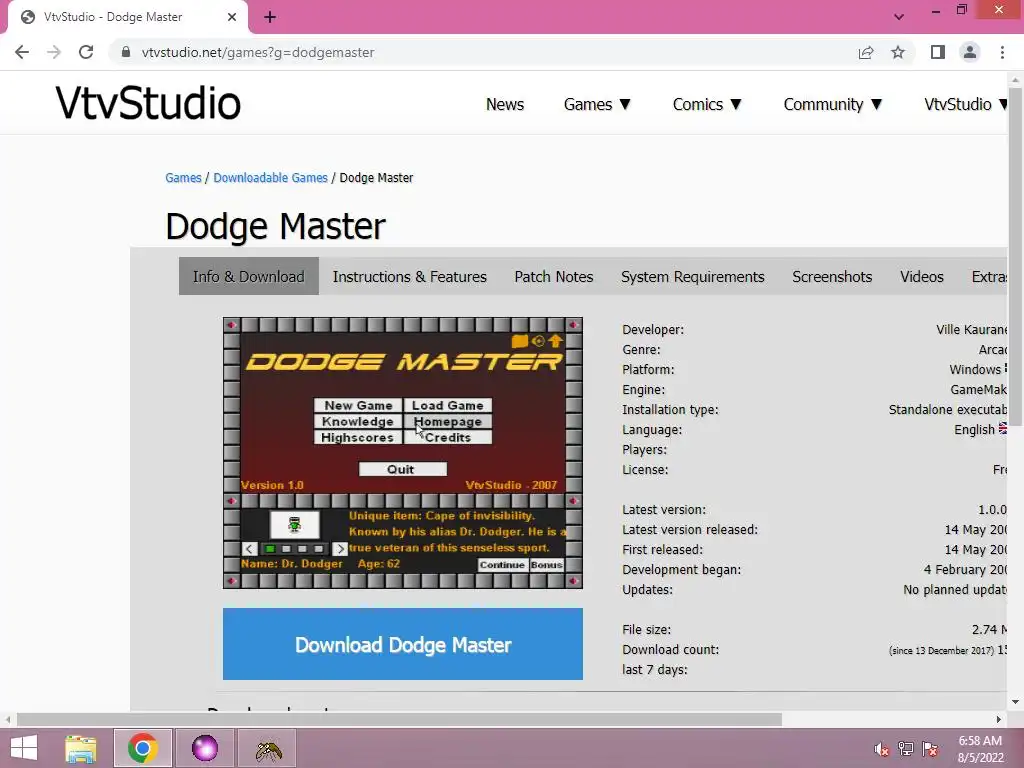This screenshot has height=768, width=1024.
Task: Click the 'Developer:' label
Action: click(653, 330)
